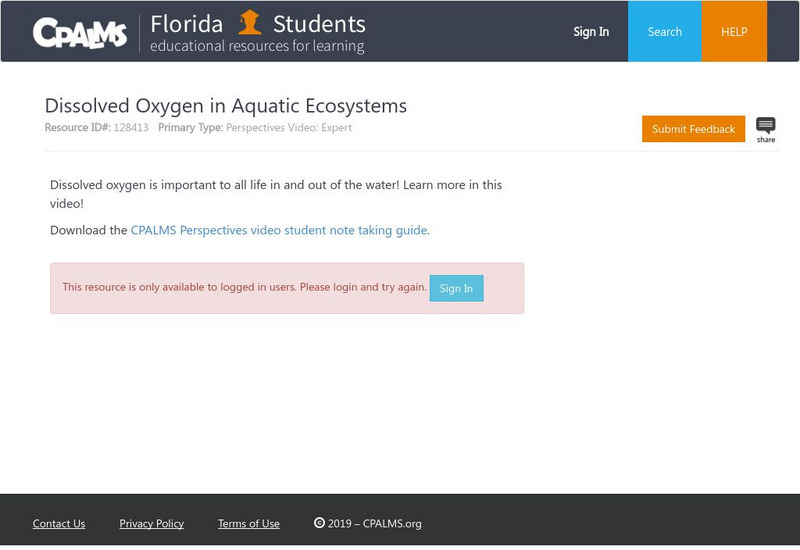Click the orange graduate student icon
The height and width of the screenshot is (550, 800).
(x=249, y=22)
